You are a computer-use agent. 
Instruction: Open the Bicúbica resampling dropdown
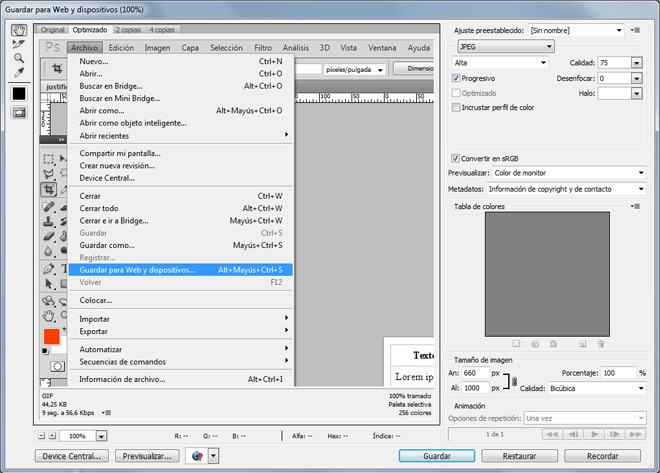point(597,388)
